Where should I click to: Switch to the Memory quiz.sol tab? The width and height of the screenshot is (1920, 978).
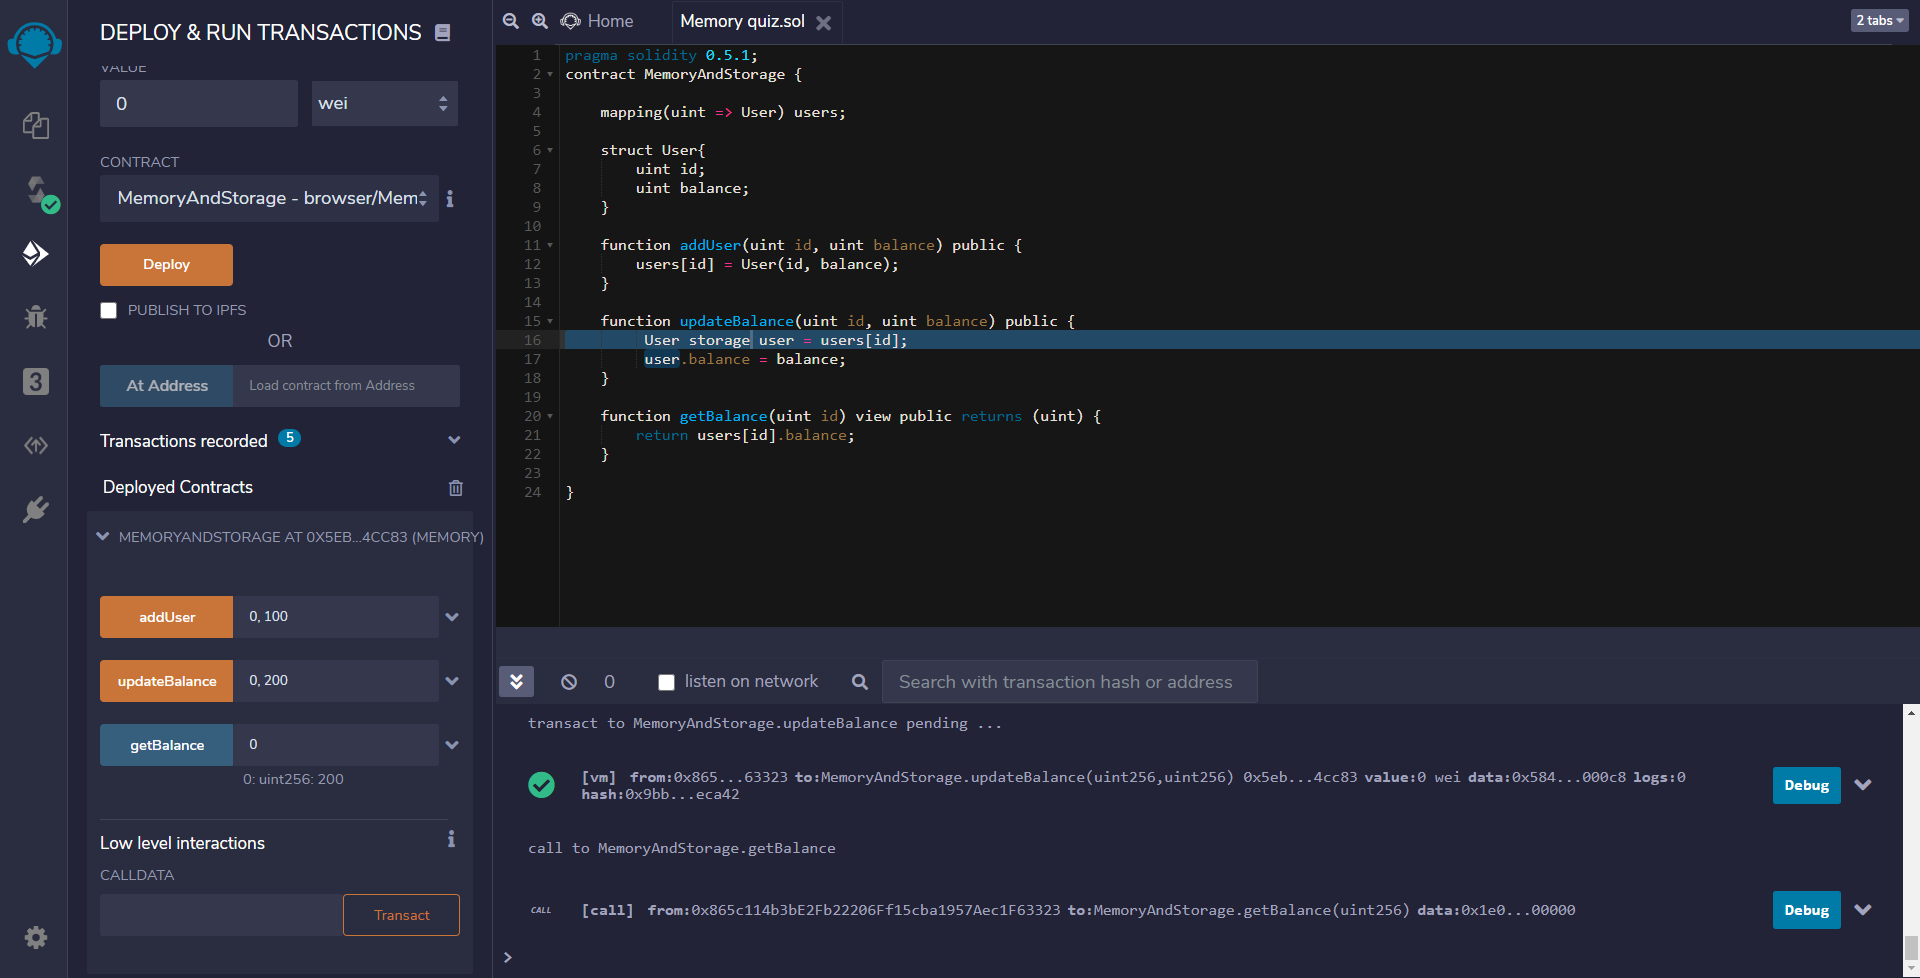[742, 21]
